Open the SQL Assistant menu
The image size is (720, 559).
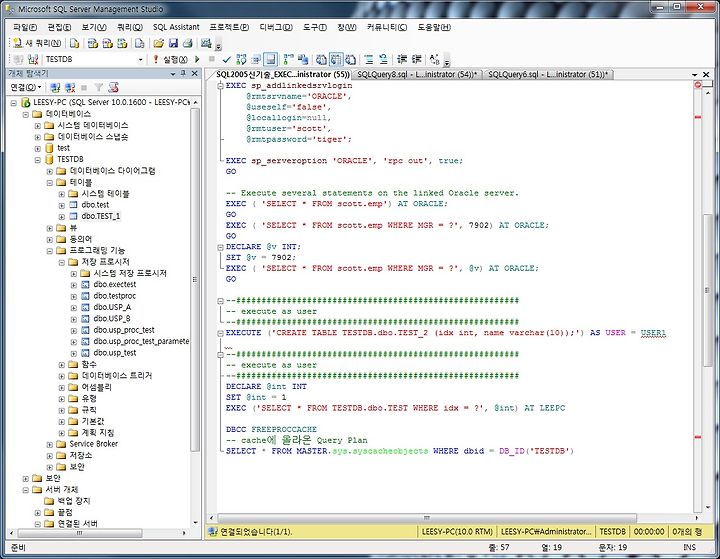click(176, 27)
